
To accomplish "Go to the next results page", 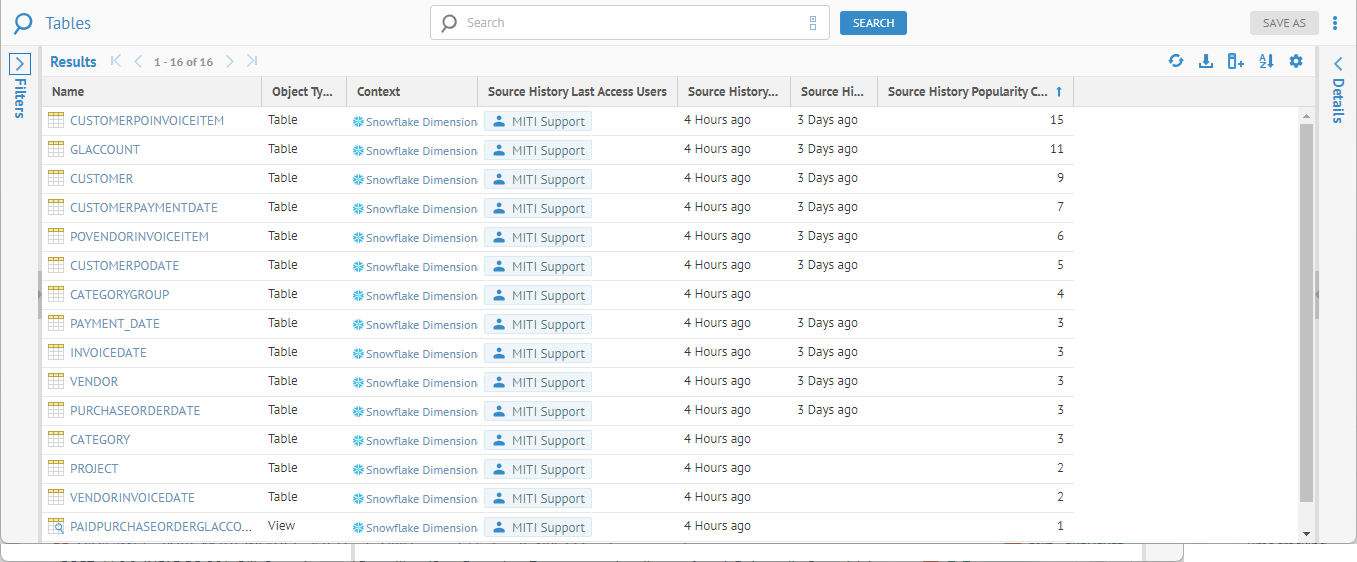I will pyautogui.click(x=230, y=62).
